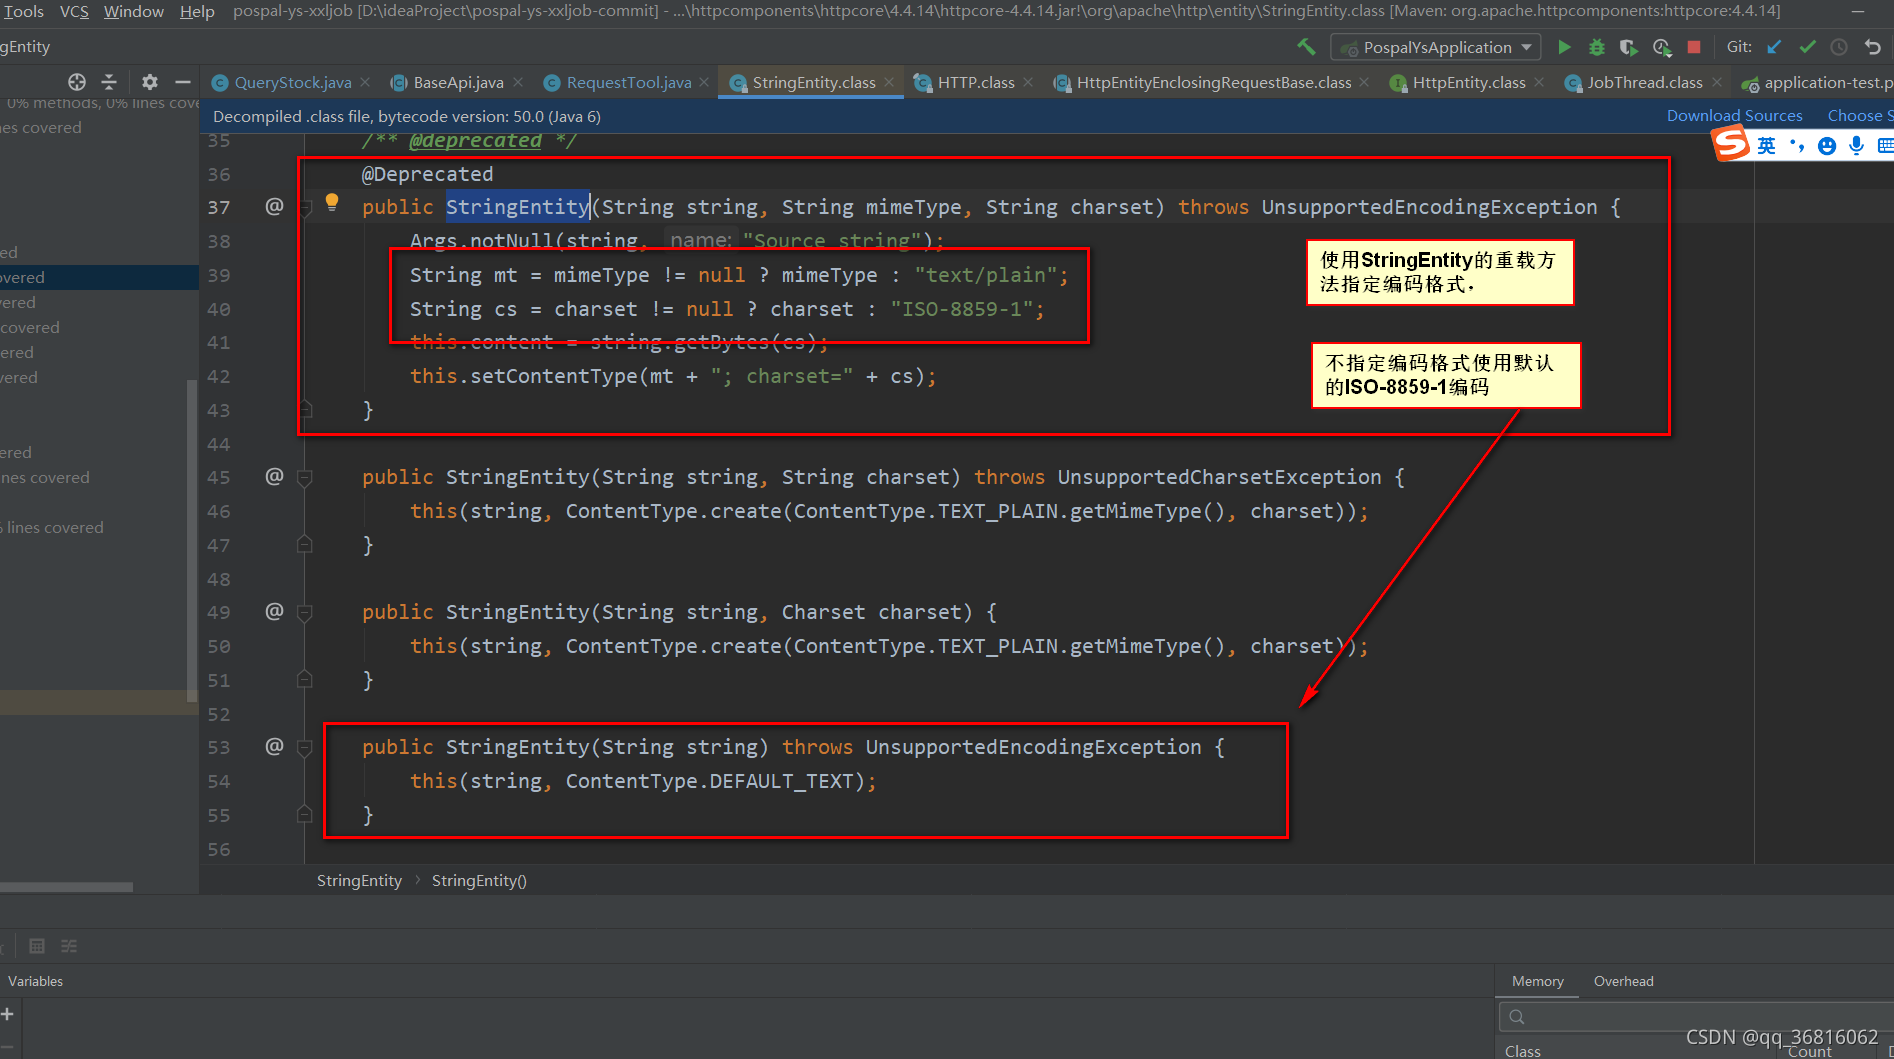Open the PospalYsApplication run configuration dropdown
The image size is (1894, 1059).
click(1436, 47)
